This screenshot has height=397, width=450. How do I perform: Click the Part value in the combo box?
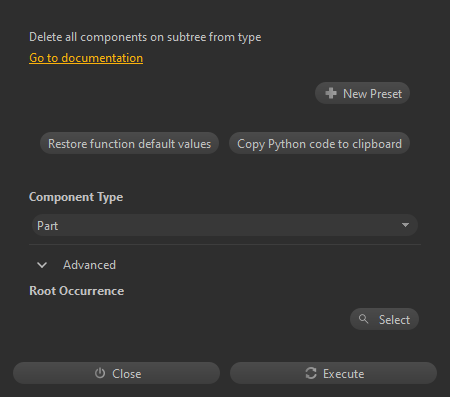click(47, 226)
